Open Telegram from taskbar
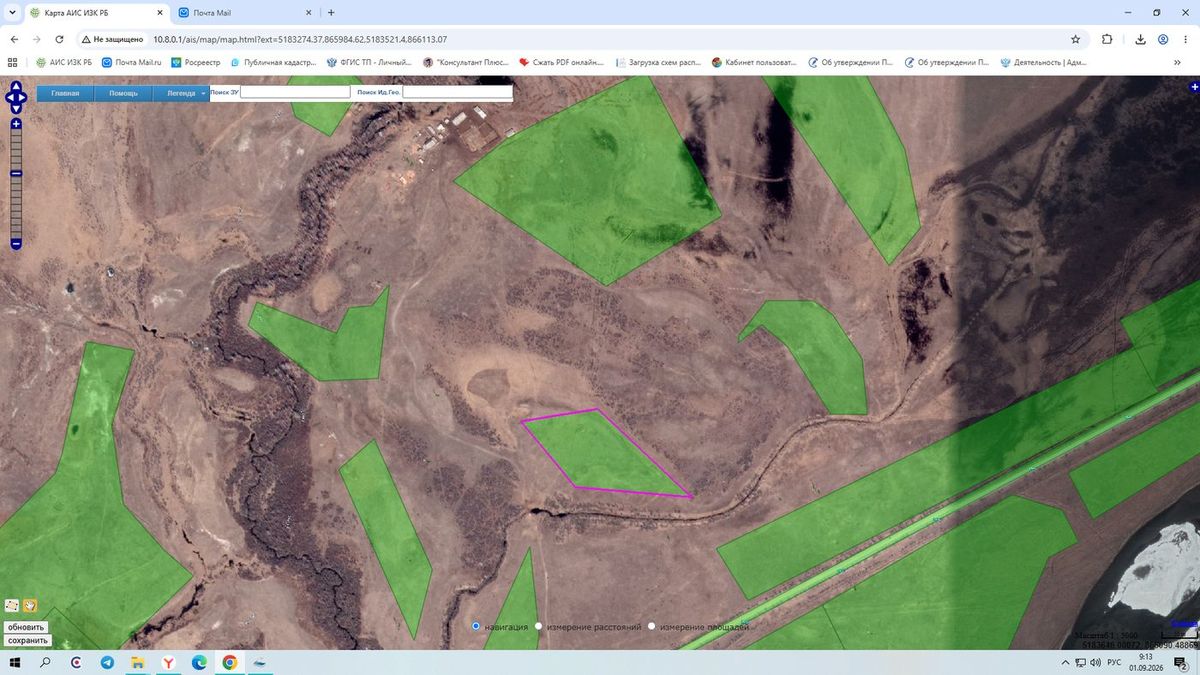 coord(107,662)
